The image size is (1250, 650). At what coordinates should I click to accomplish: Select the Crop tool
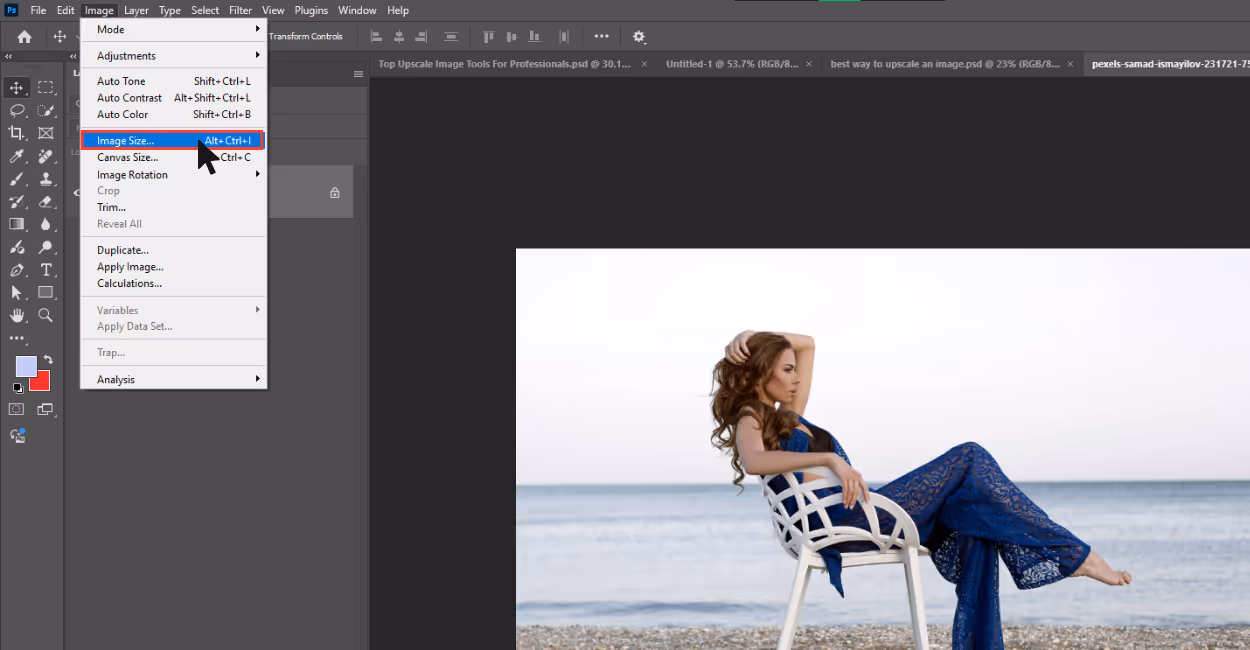[17, 133]
